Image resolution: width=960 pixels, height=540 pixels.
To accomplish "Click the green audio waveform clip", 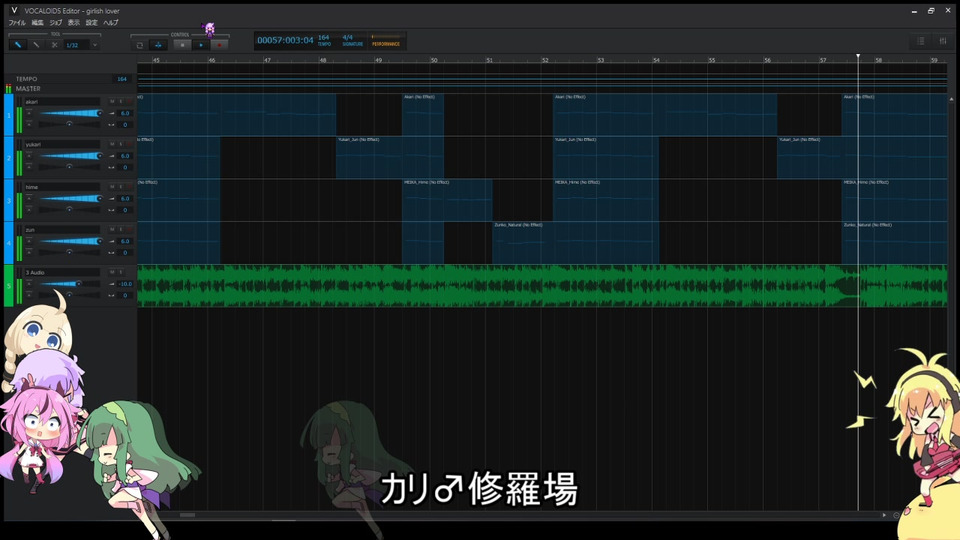I will point(542,285).
